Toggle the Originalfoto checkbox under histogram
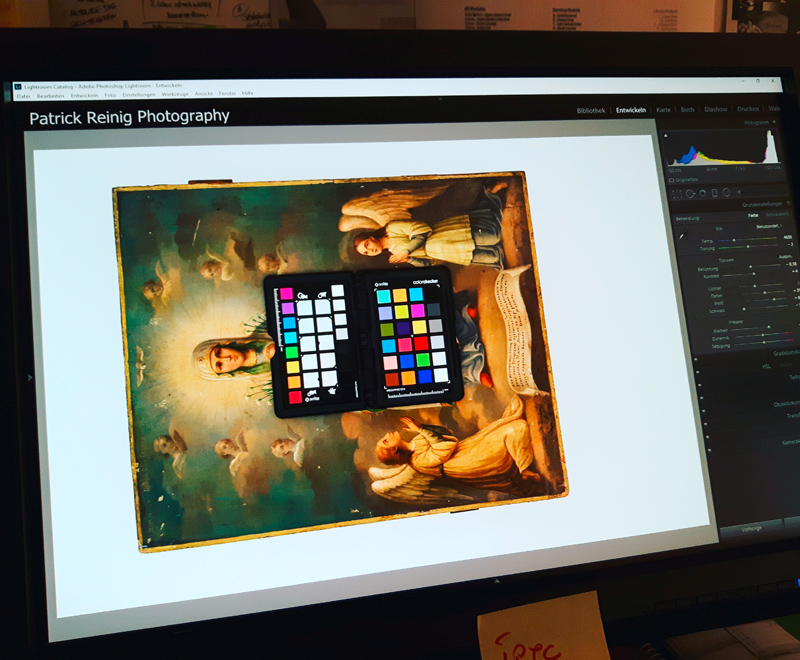Image resolution: width=800 pixels, height=660 pixels. click(x=673, y=180)
